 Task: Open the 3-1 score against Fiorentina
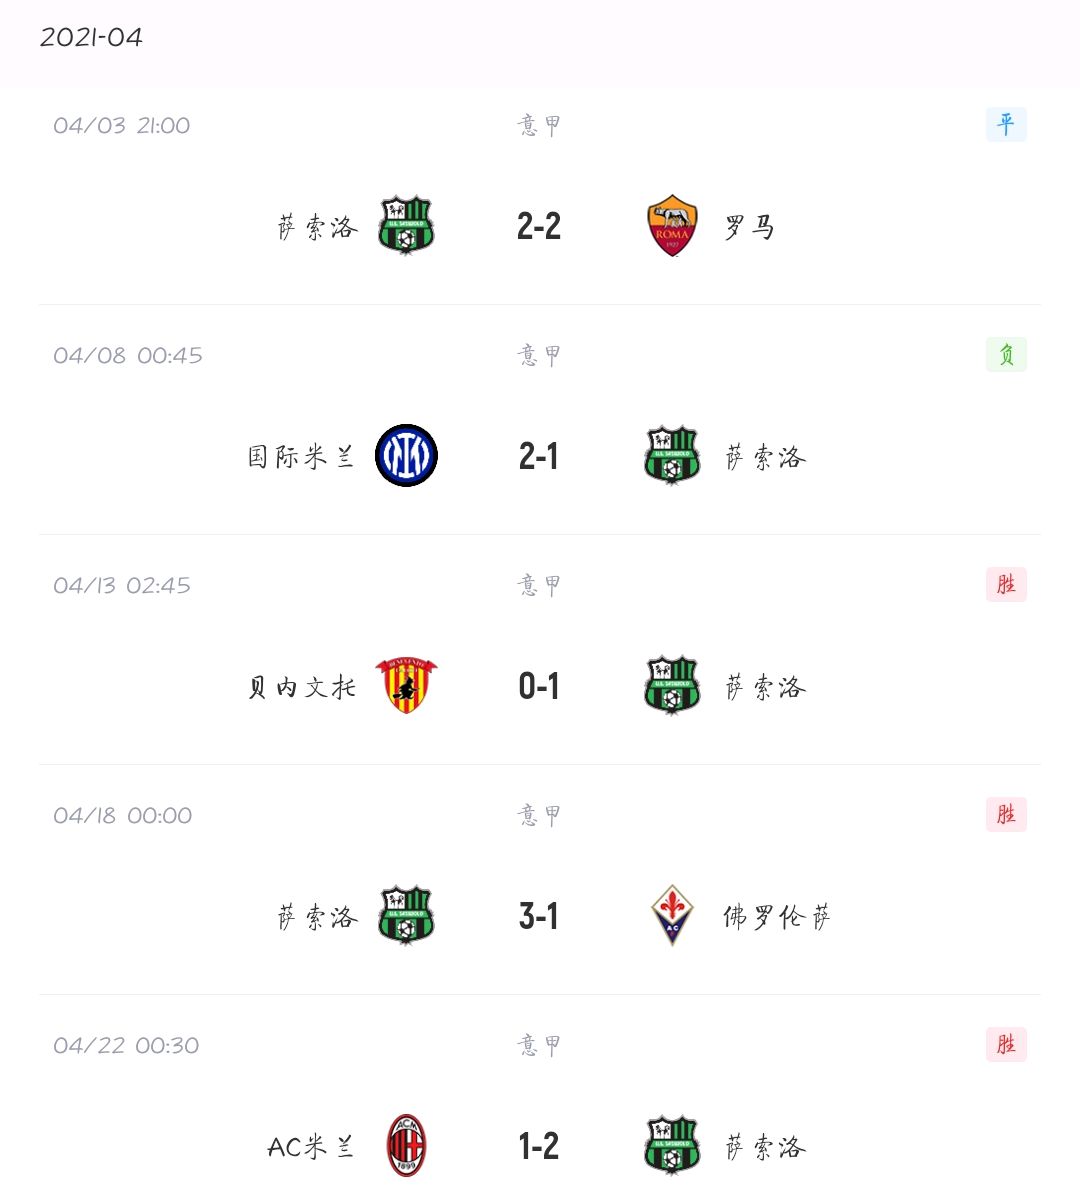(539, 917)
